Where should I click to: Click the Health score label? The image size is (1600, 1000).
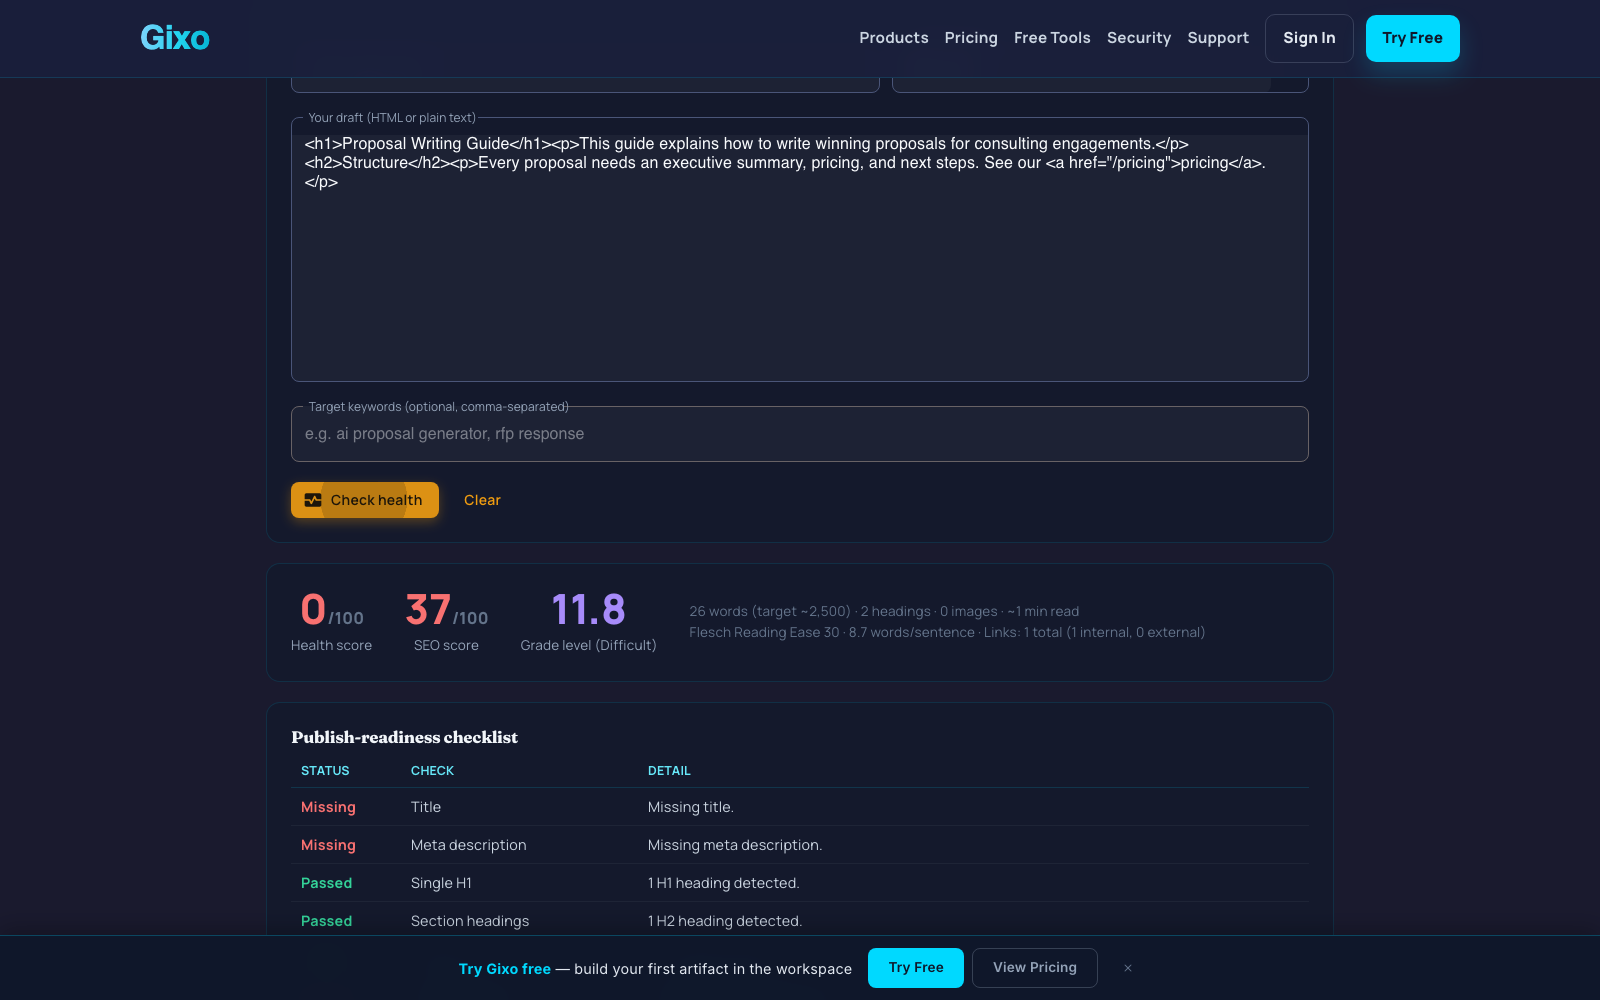click(331, 645)
